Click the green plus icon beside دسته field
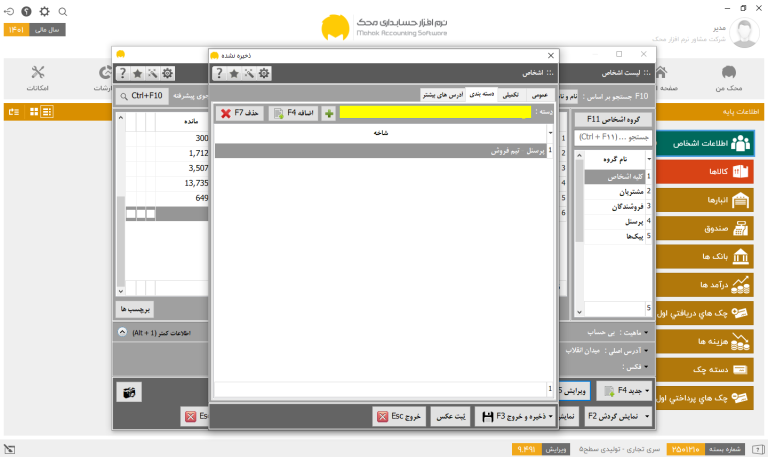 tap(329, 113)
